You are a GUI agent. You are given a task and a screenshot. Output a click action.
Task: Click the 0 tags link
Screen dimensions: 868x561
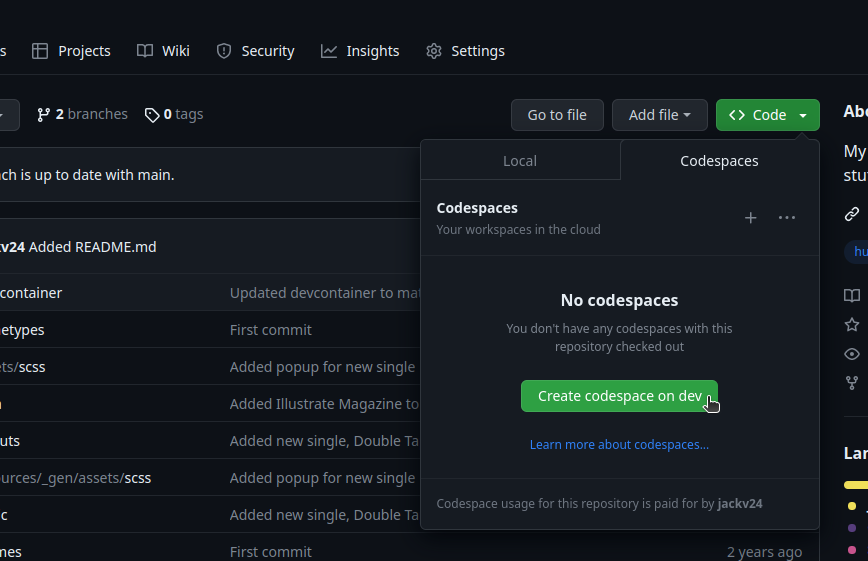174,114
